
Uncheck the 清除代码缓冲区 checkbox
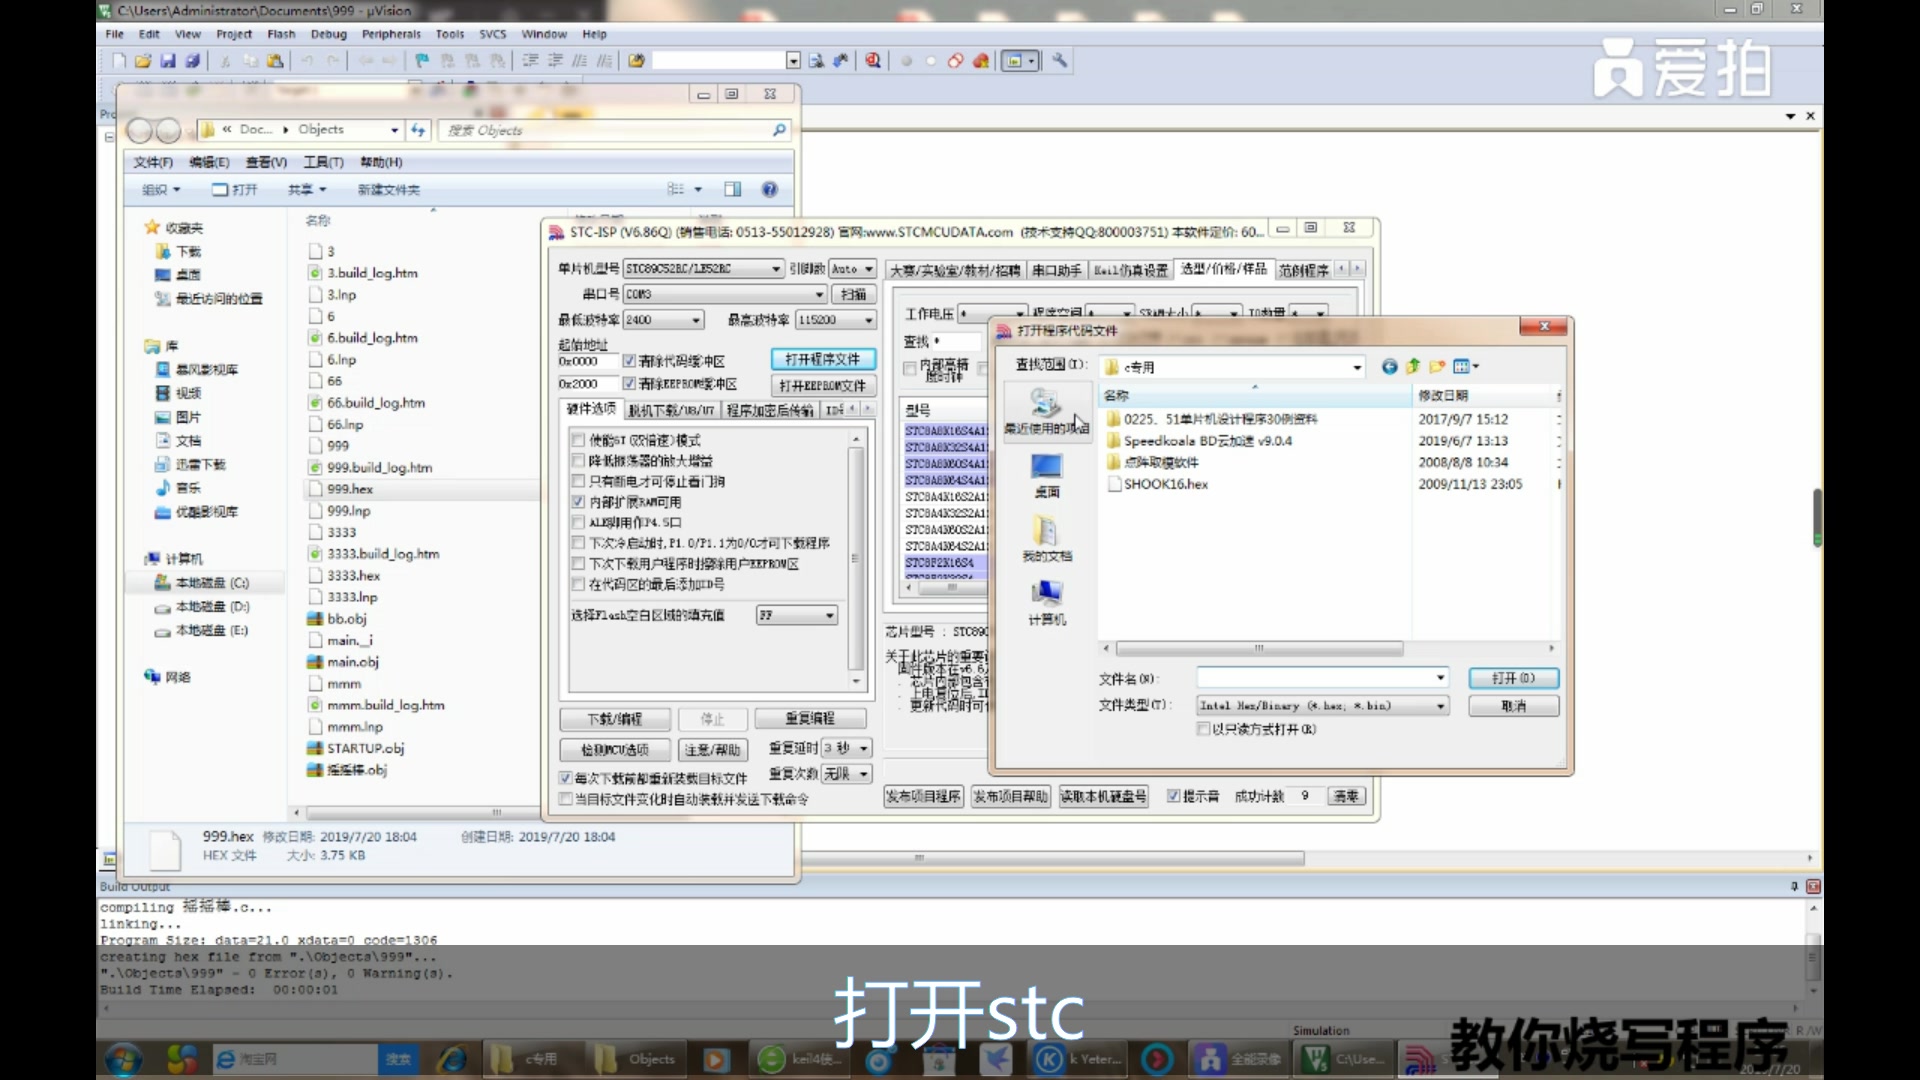pos(631,361)
